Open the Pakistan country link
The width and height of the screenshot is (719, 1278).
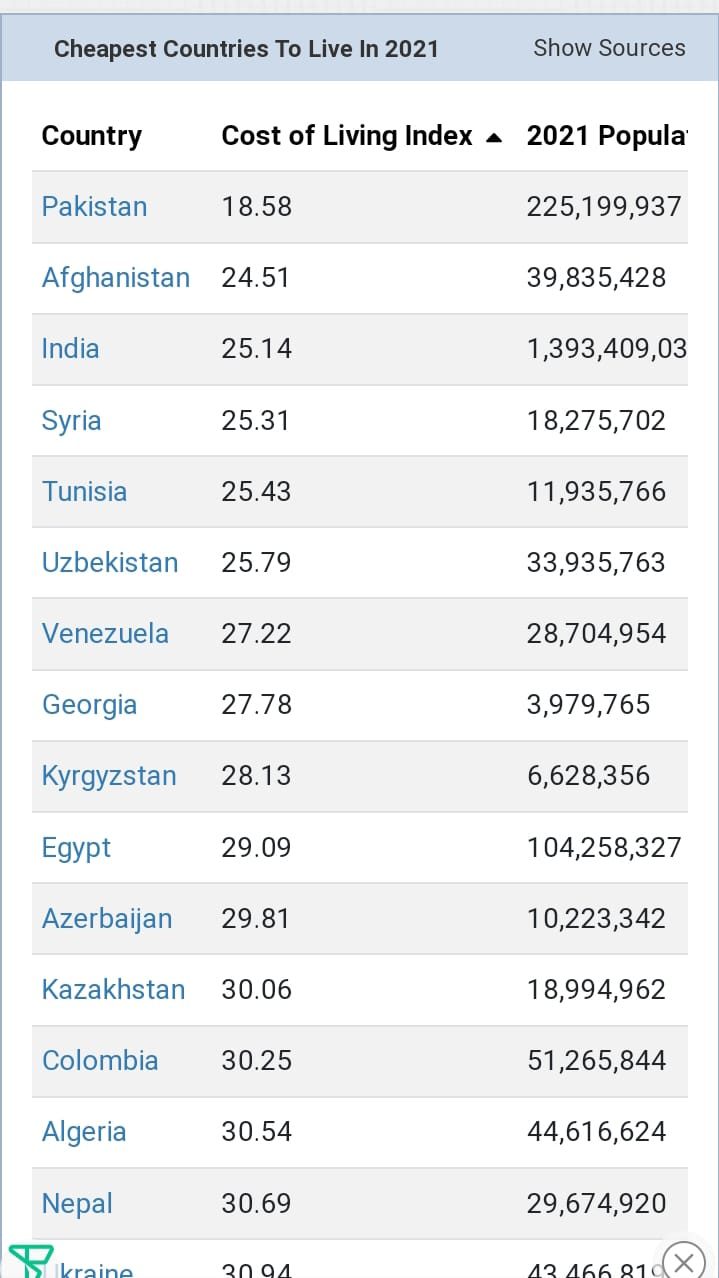pos(94,207)
